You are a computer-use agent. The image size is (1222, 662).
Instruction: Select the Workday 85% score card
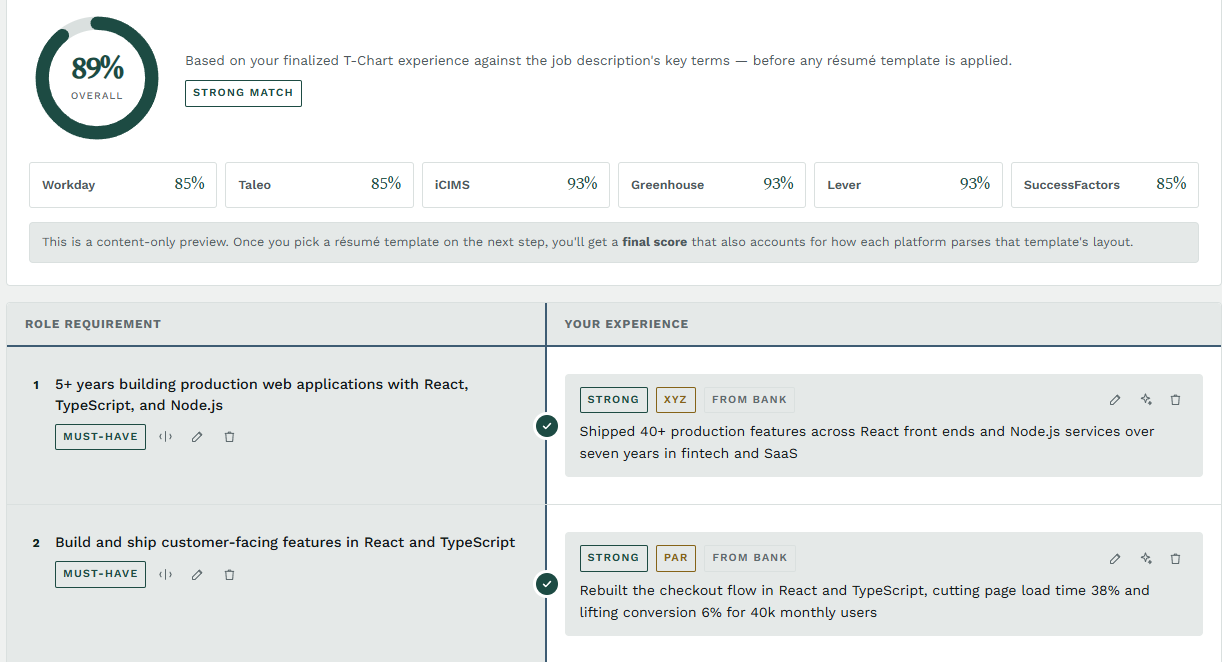[x=123, y=185]
